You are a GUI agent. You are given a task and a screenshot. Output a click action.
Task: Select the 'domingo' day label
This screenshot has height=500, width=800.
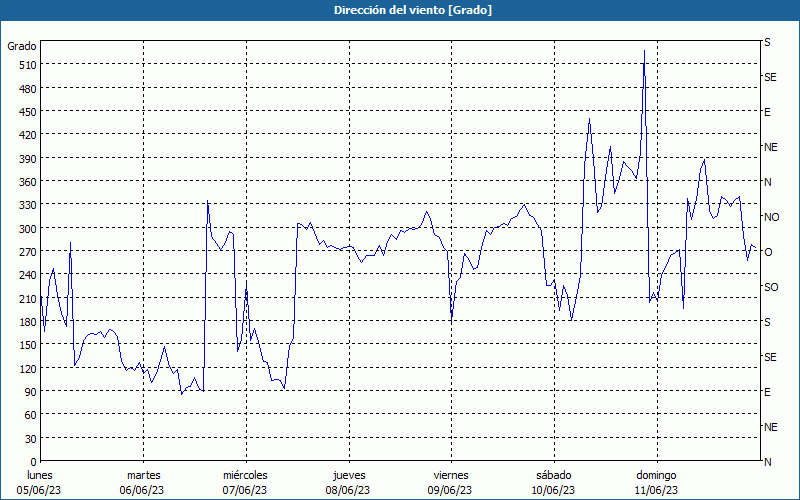[656, 475]
